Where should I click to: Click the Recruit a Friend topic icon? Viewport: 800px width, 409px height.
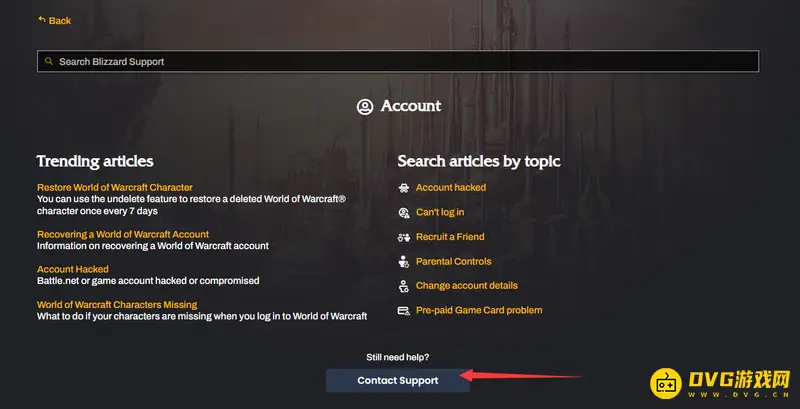404,237
